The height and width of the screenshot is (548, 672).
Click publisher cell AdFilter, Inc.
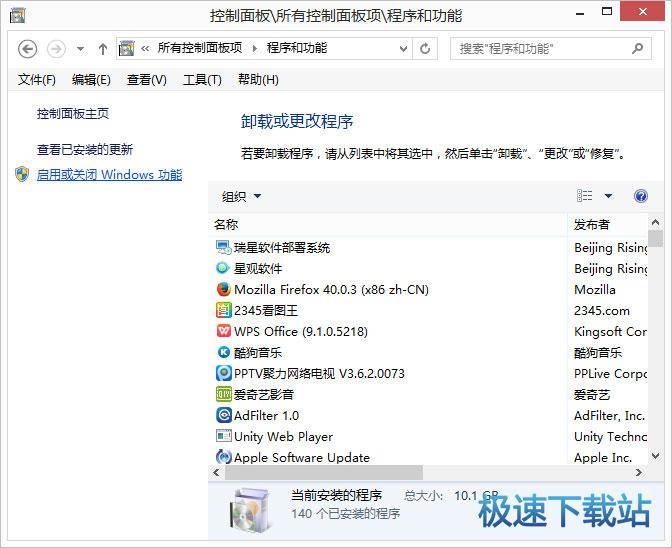click(609, 416)
